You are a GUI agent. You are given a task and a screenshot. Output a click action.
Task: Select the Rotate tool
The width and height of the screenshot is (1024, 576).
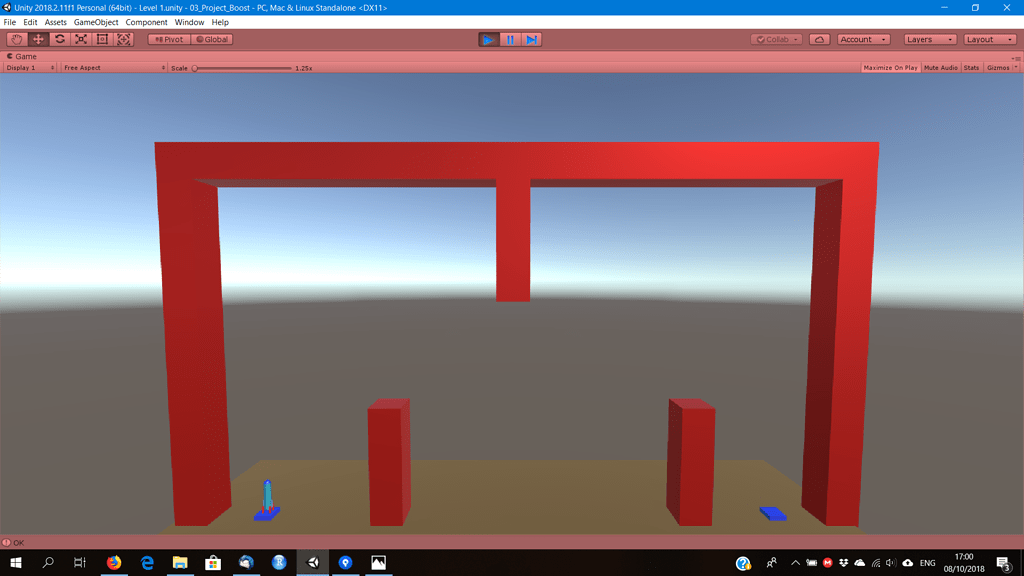click(x=59, y=39)
